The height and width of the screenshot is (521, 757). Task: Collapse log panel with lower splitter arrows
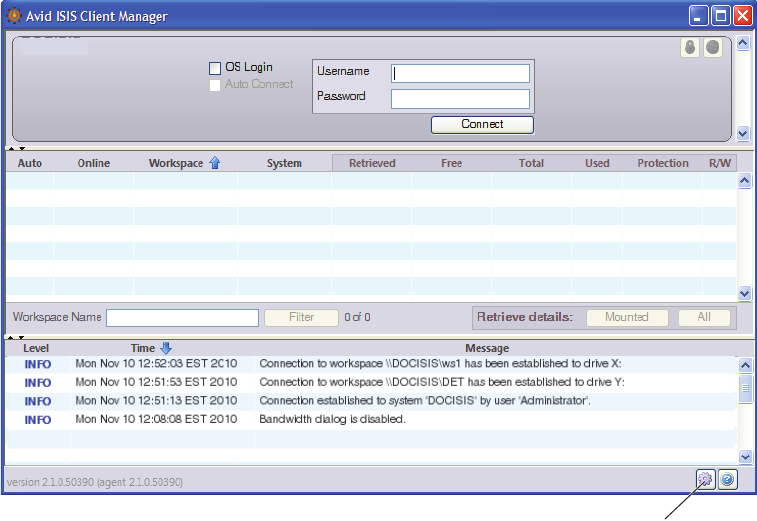16,337
